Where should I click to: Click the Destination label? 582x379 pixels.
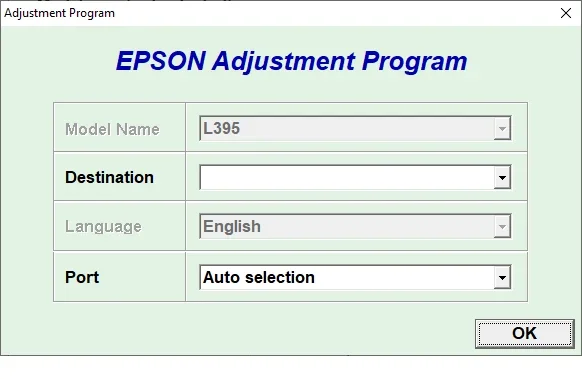click(109, 177)
